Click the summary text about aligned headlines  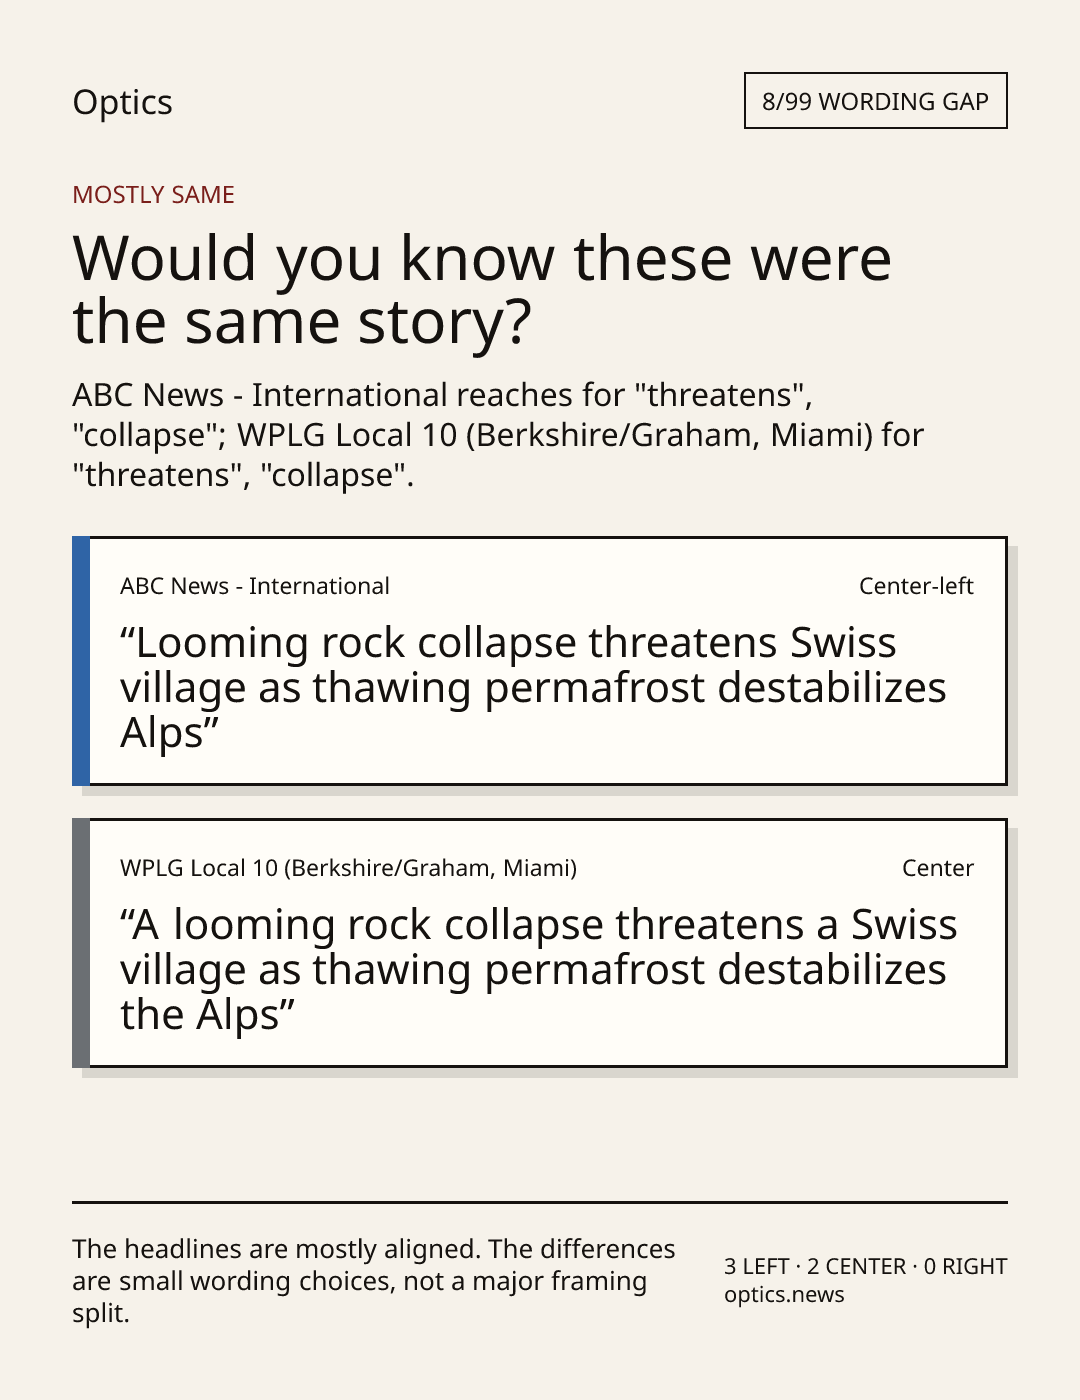374,1281
